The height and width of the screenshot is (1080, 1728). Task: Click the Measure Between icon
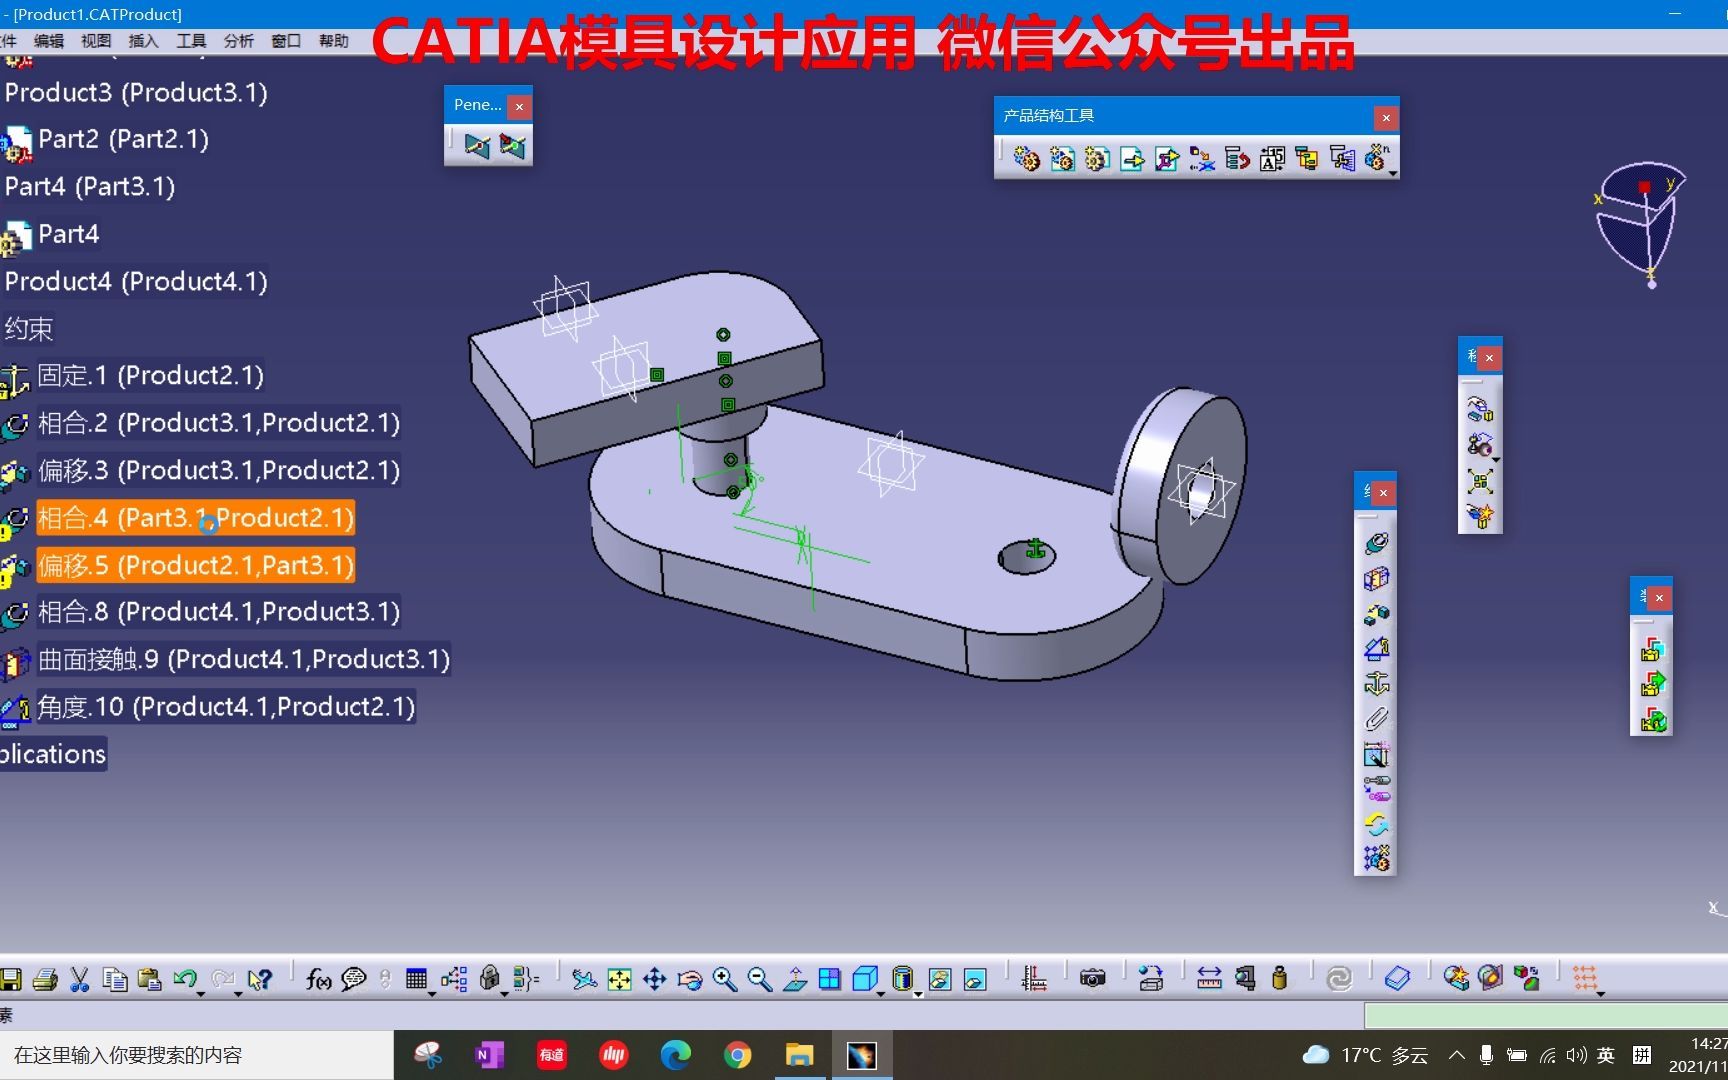click(x=1209, y=979)
